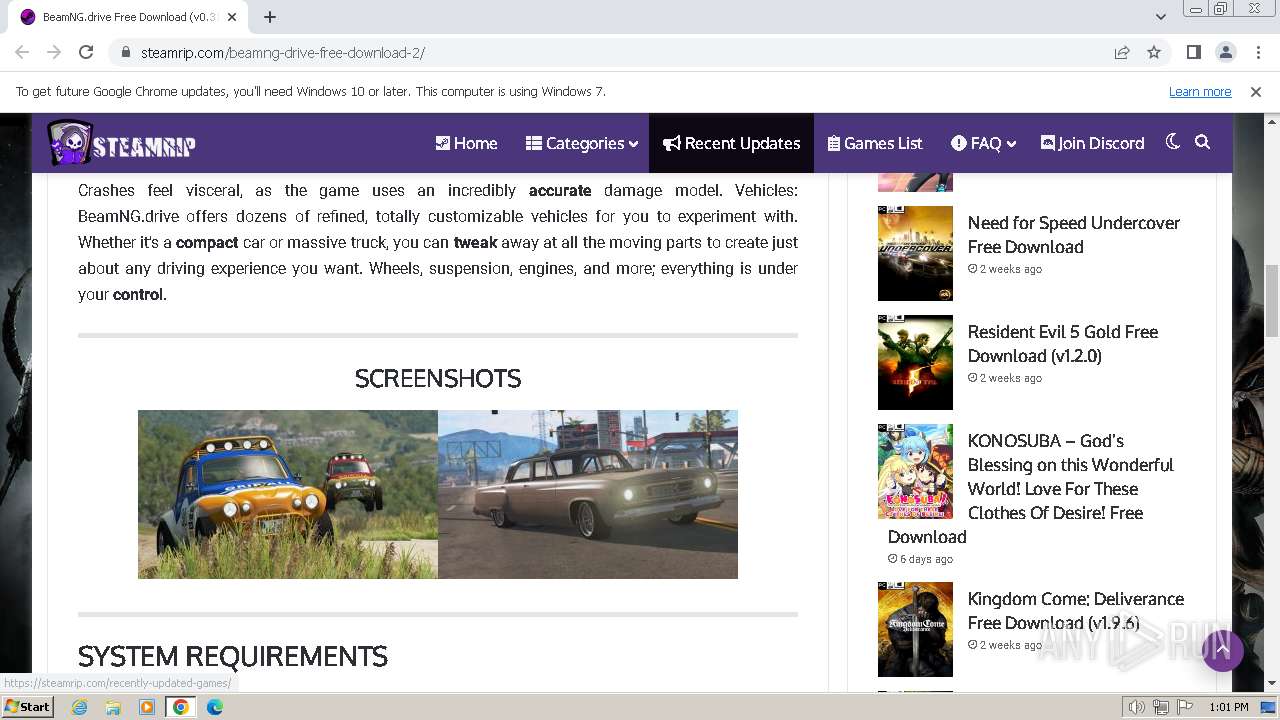Viewport: 1280px width, 720px height.
Task: Open a new browser tab
Action: (270, 17)
